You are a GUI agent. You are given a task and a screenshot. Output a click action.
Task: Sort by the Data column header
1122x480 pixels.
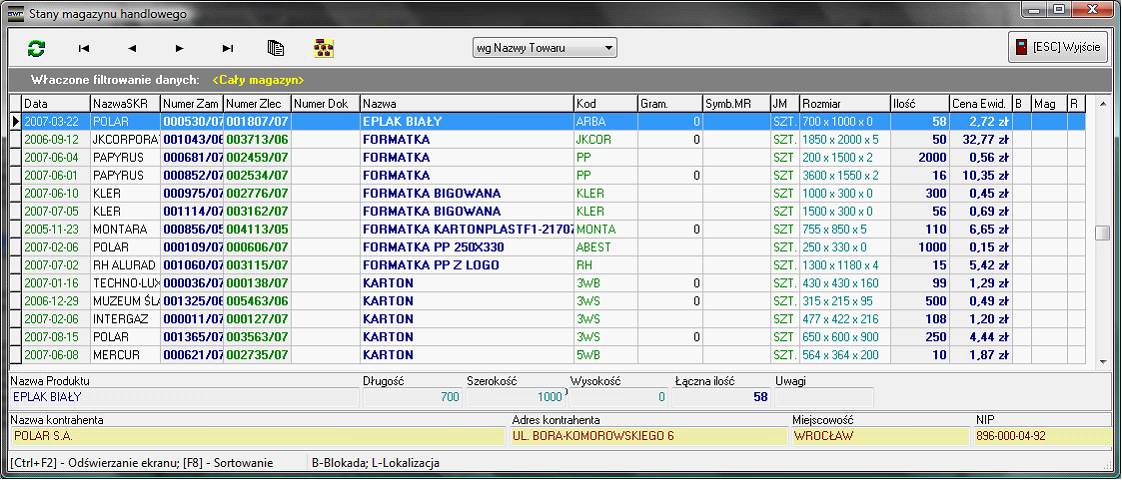click(55, 103)
